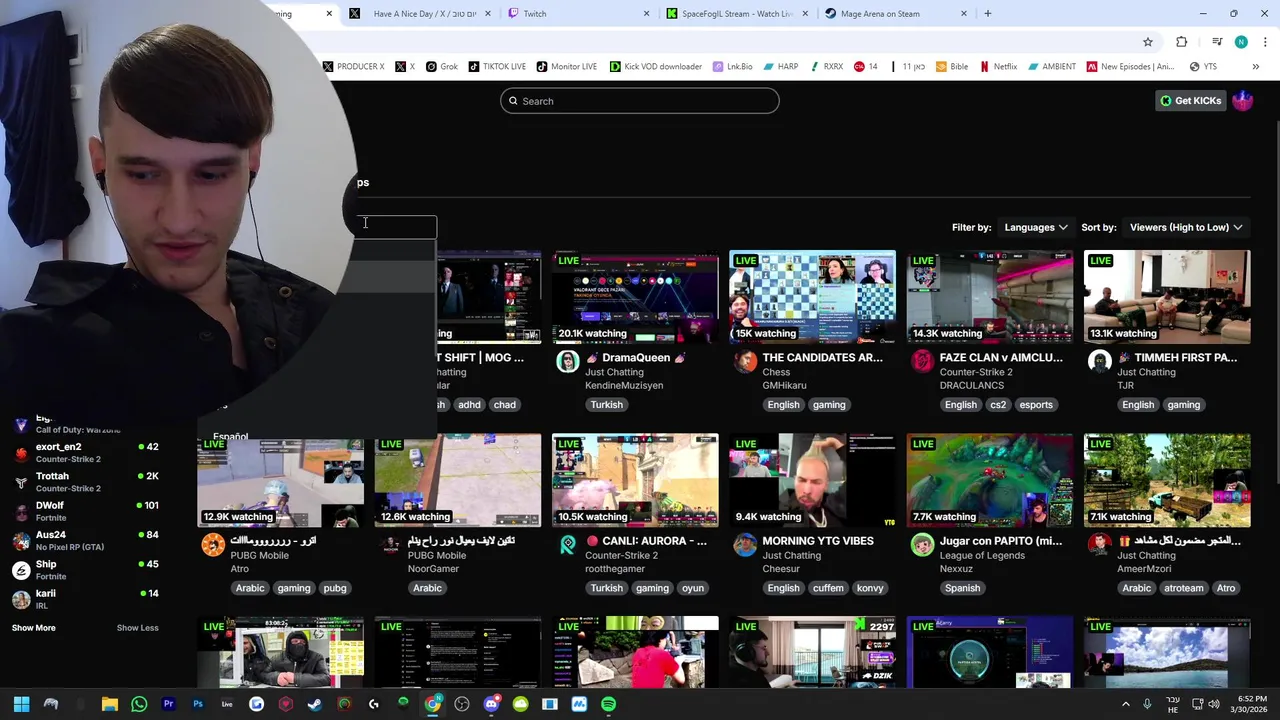The height and width of the screenshot is (720, 1280).
Task: Open the Viewers (High to Low) sort dropdown
Action: tap(1186, 227)
